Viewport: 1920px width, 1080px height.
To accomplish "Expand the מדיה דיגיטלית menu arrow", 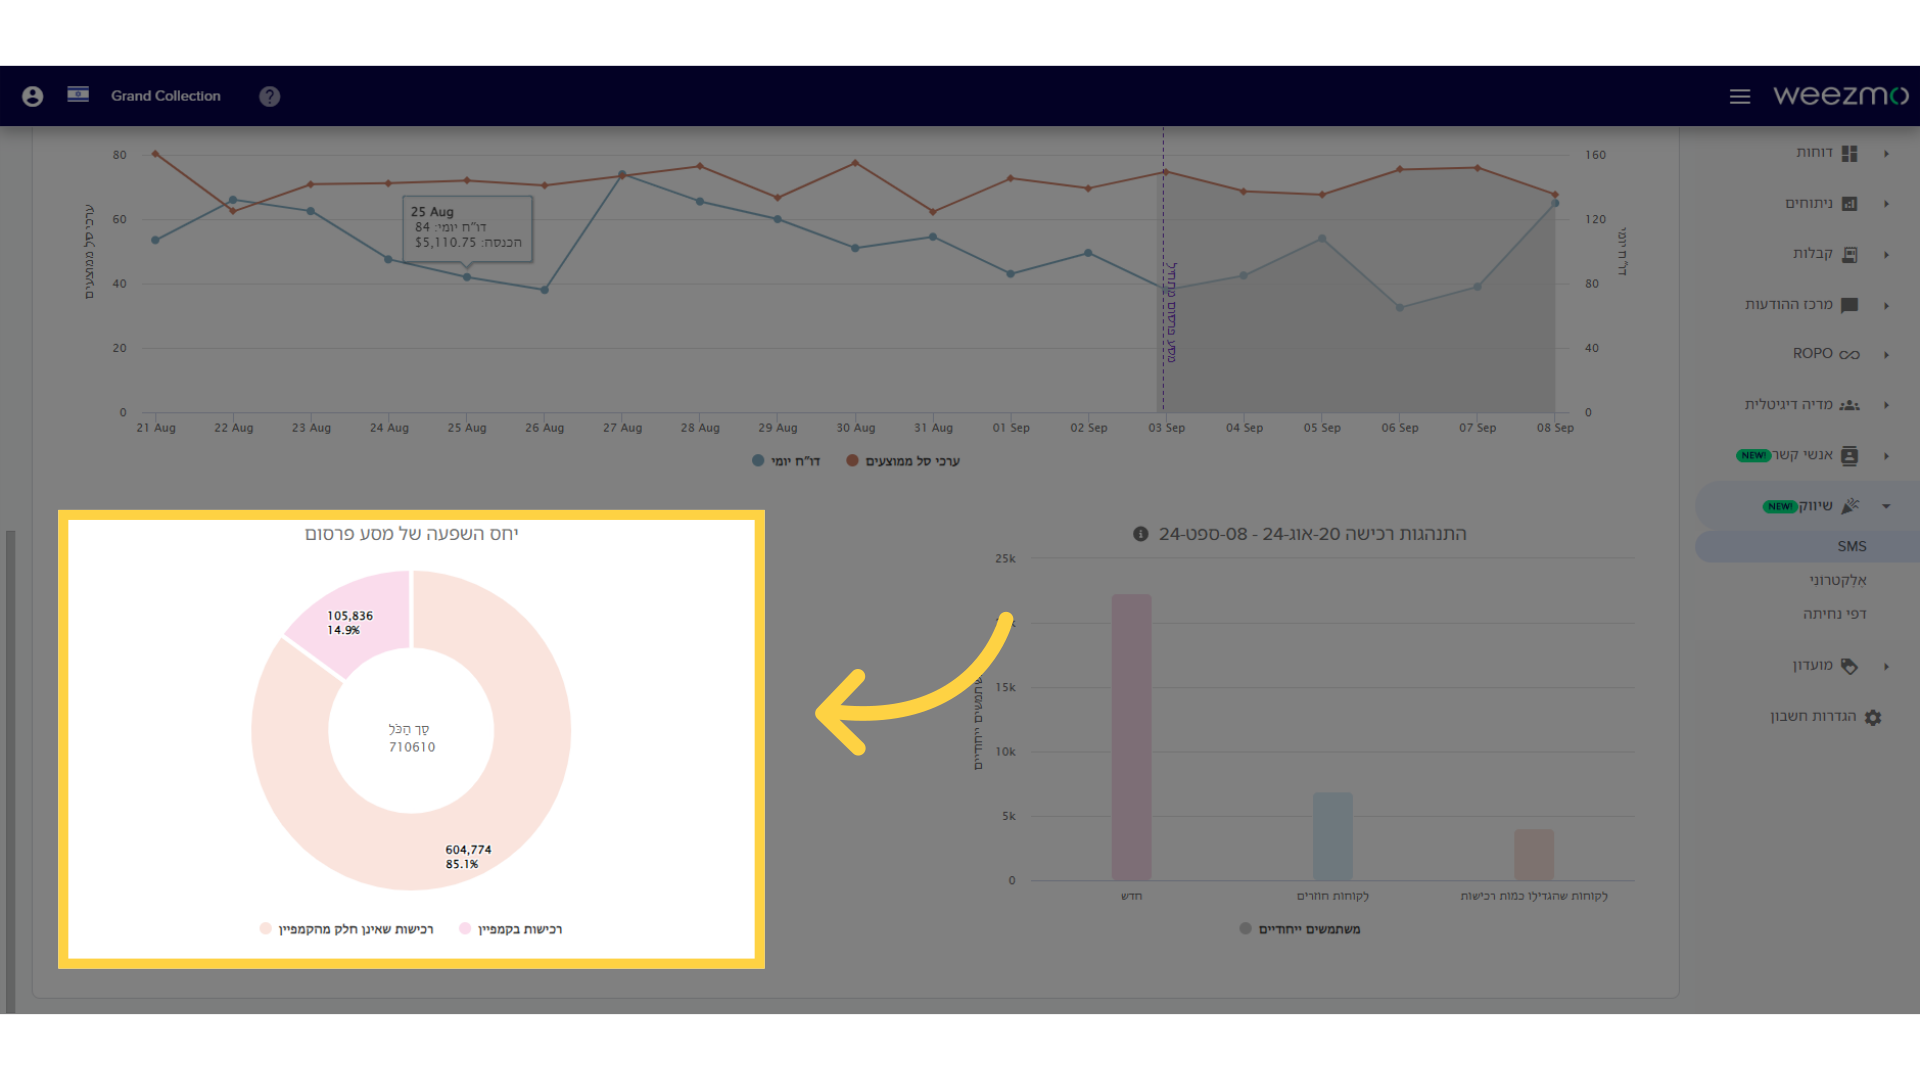I will [1887, 405].
